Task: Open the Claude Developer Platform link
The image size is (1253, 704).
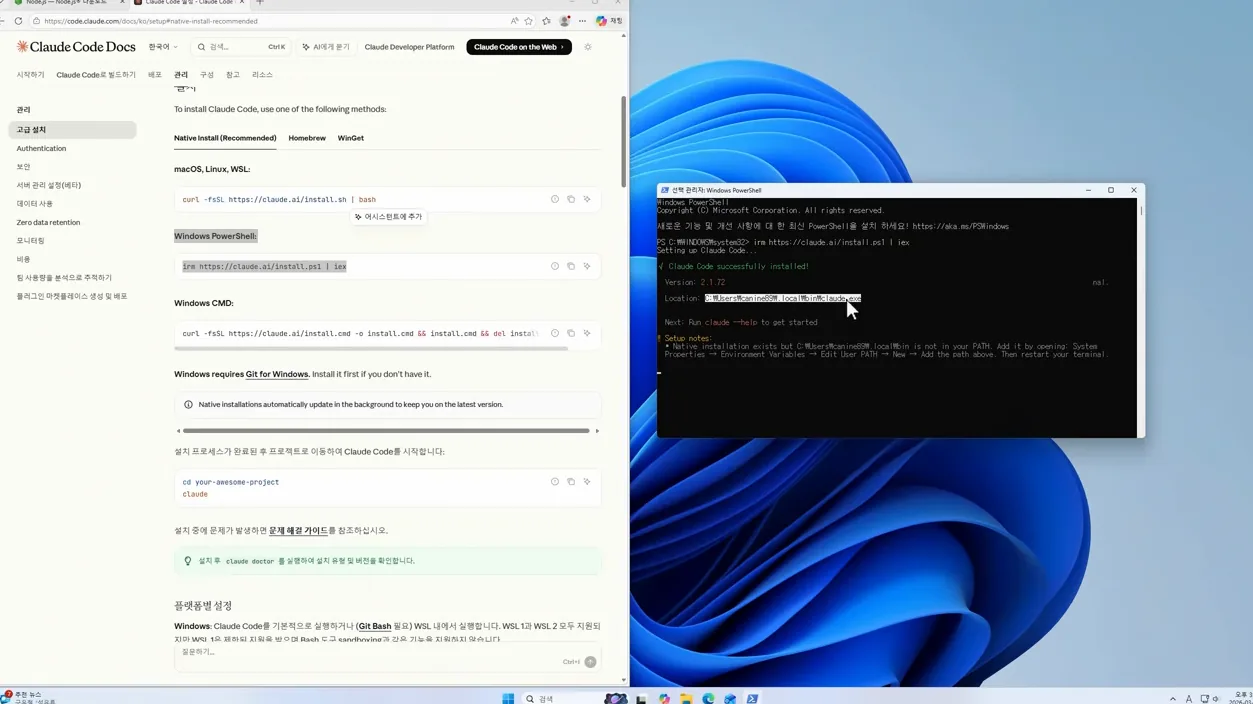Action: click(409, 47)
